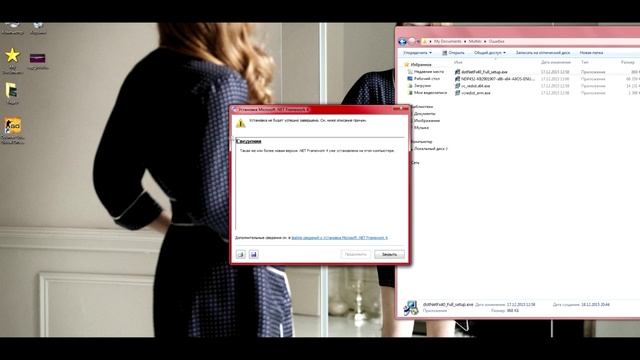
Task: Click Новая папка in the Explorer toolbar
Action: pos(591,53)
